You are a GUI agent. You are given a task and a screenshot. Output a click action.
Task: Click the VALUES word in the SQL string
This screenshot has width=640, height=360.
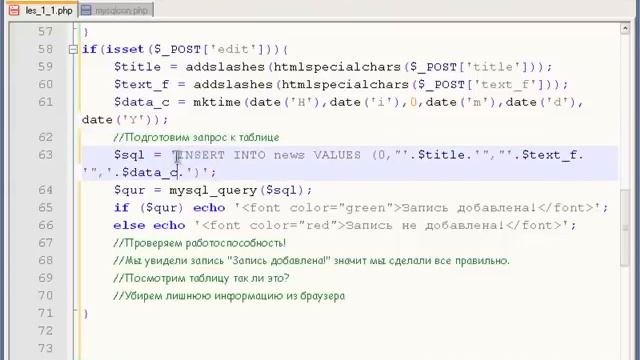pyautogui.click(x=337, y=155)
